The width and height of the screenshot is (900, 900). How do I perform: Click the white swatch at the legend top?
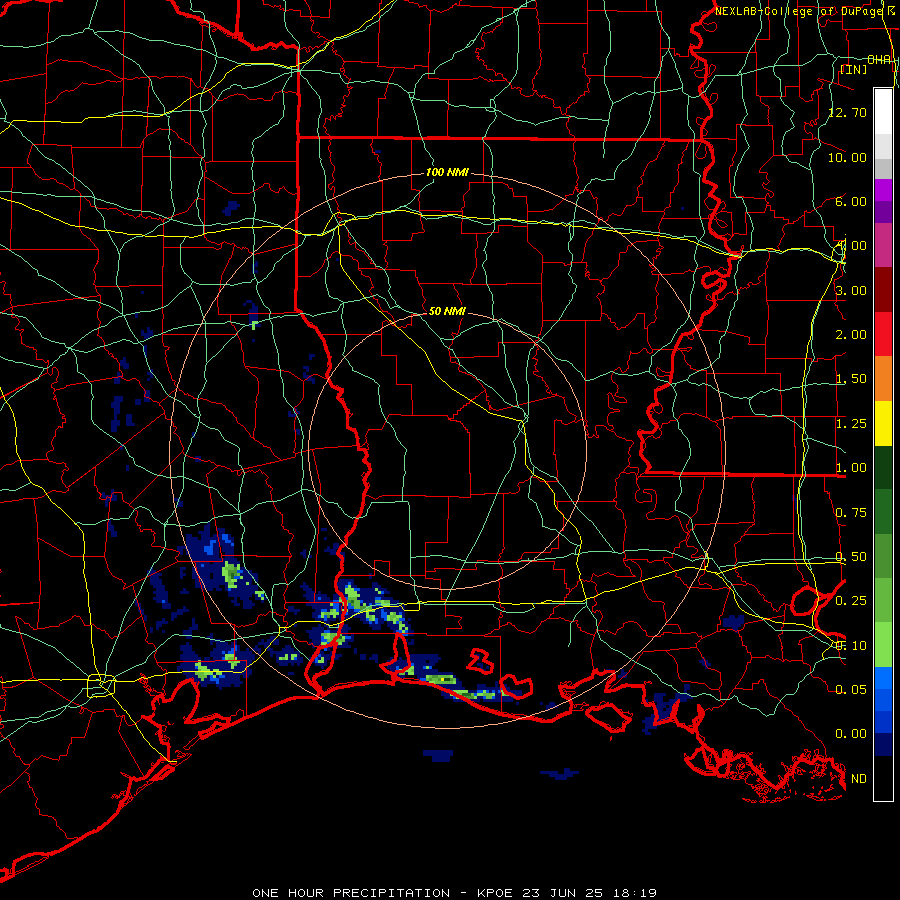(883, 111)
